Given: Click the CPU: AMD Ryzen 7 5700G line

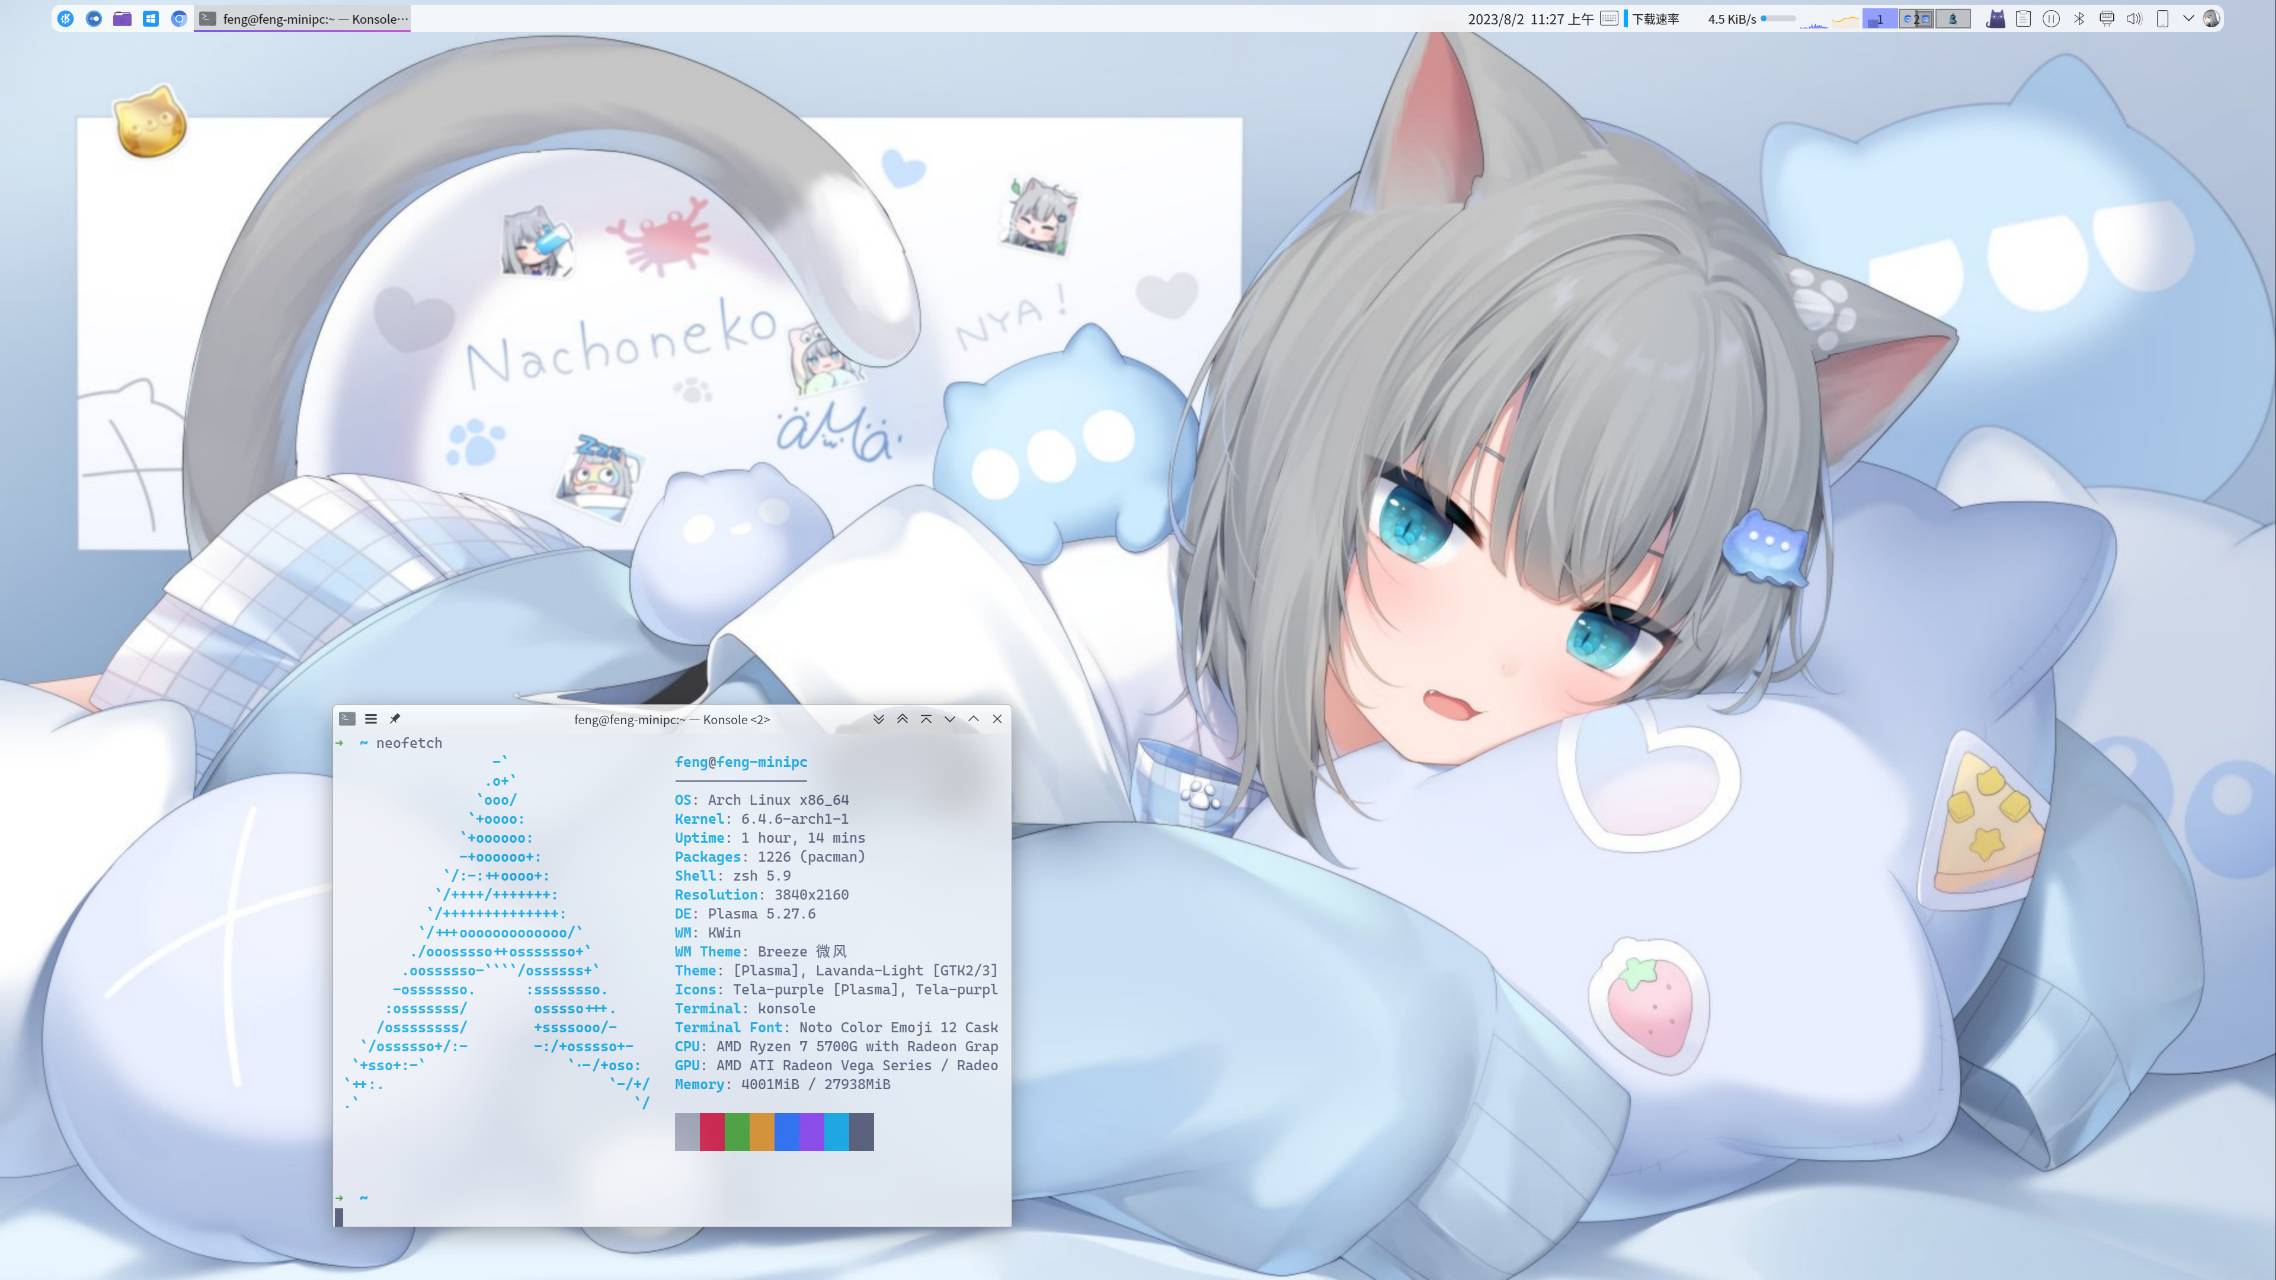Looking at the screenshot, I should click(836, 1047).
